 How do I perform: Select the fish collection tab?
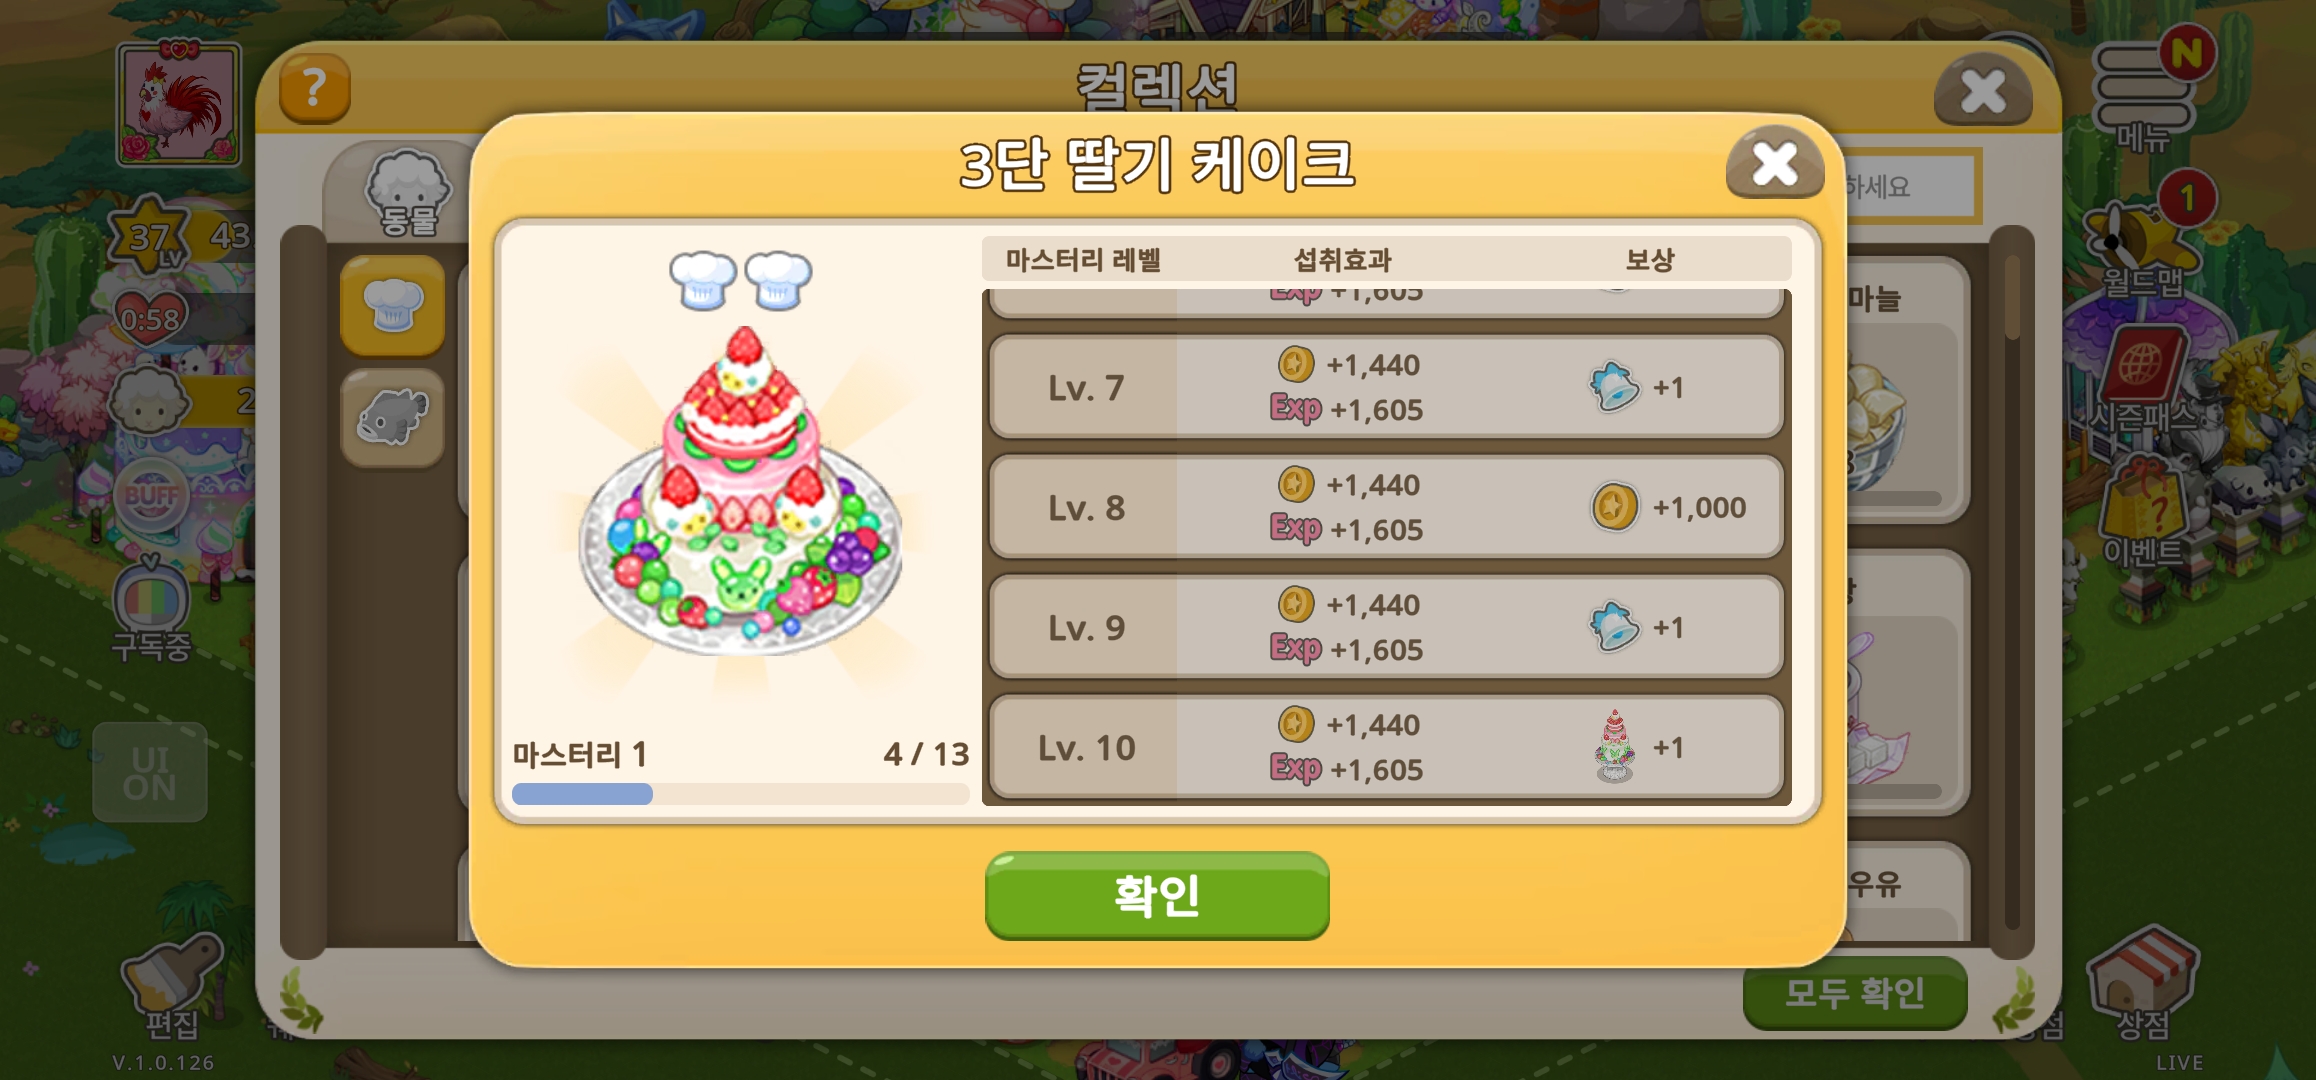point(392,418)
